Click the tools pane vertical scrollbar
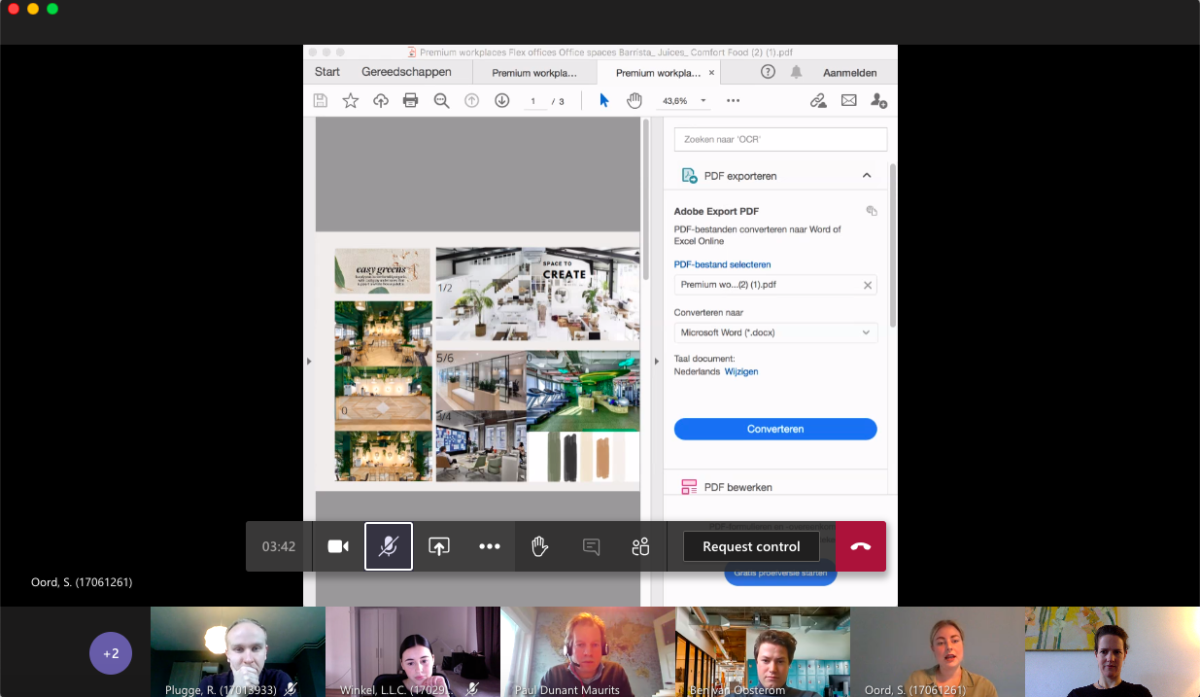The width and height of the screenshot is (1200, 697). (x=893, y=245)
